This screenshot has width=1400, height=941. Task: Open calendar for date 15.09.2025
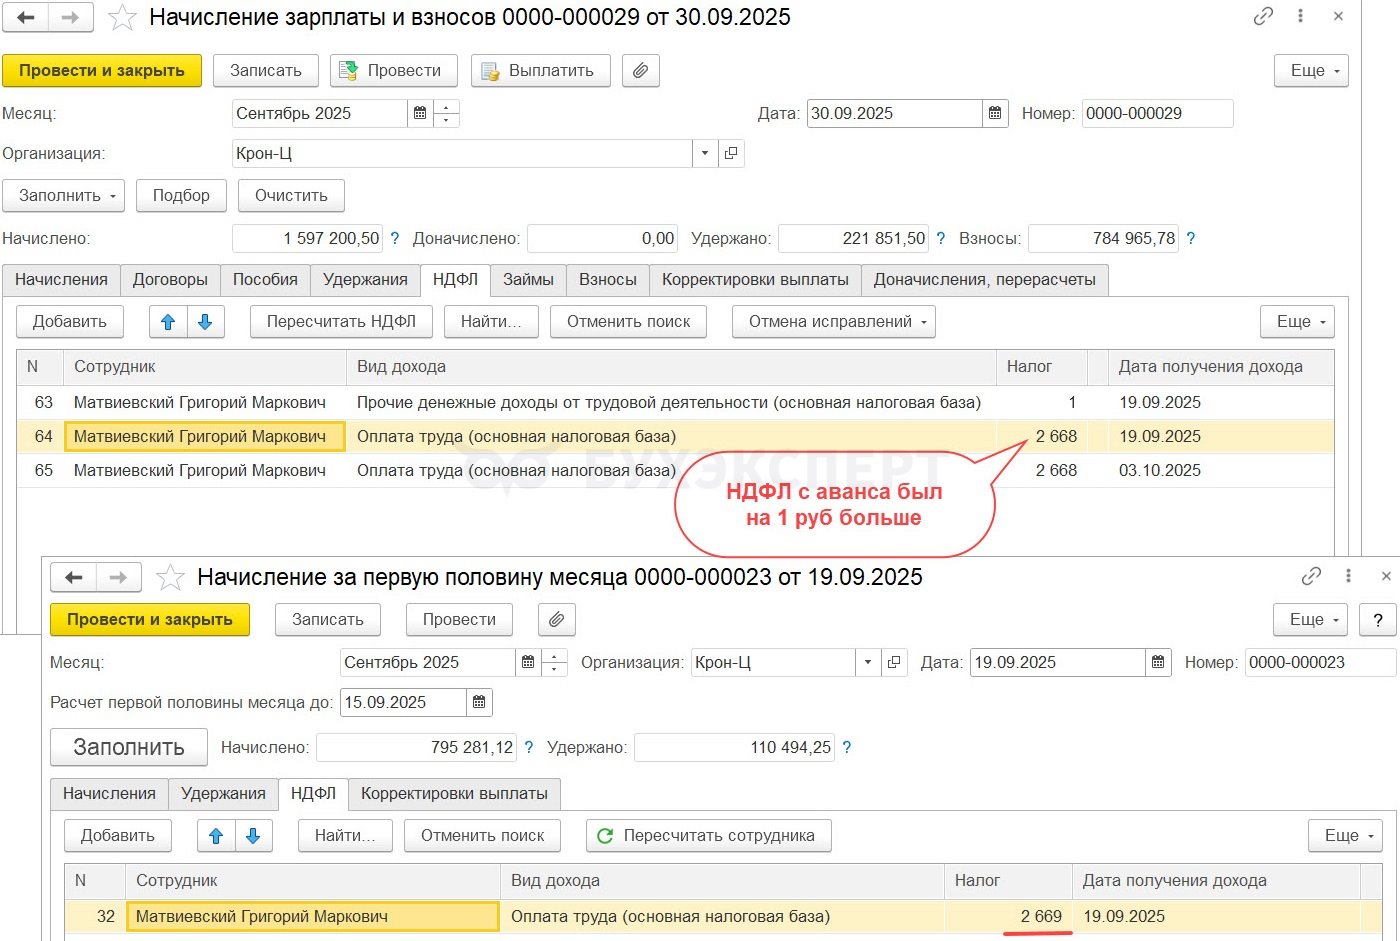pos(479,702)
